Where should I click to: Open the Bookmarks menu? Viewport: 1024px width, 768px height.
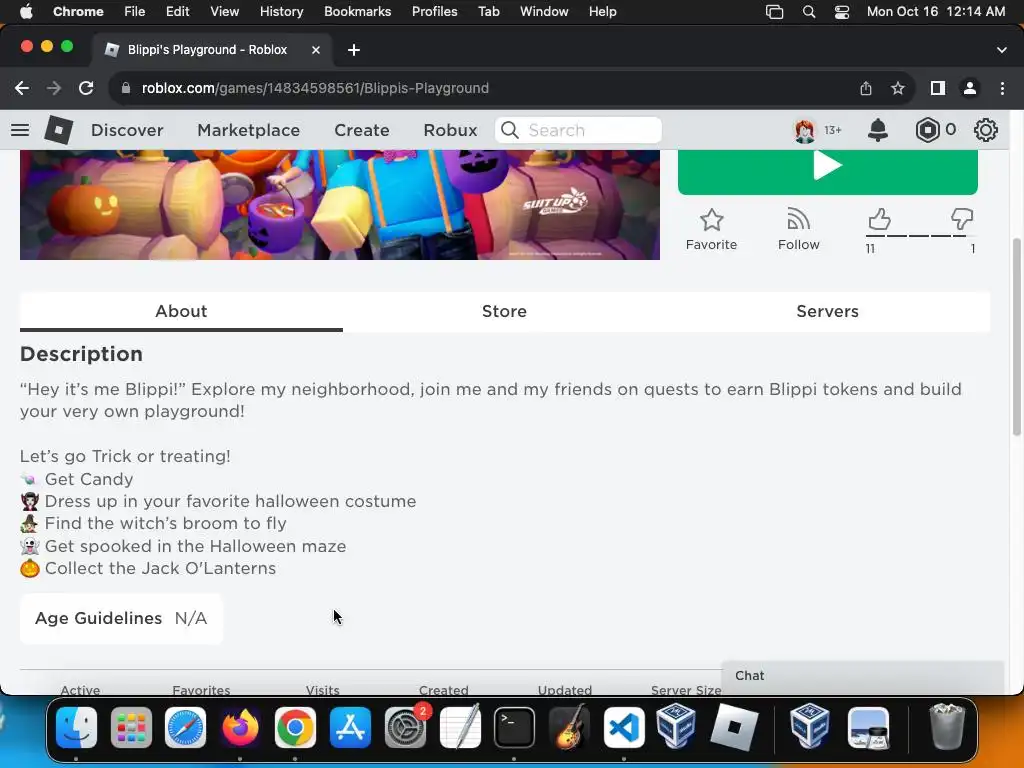(357, 12)
